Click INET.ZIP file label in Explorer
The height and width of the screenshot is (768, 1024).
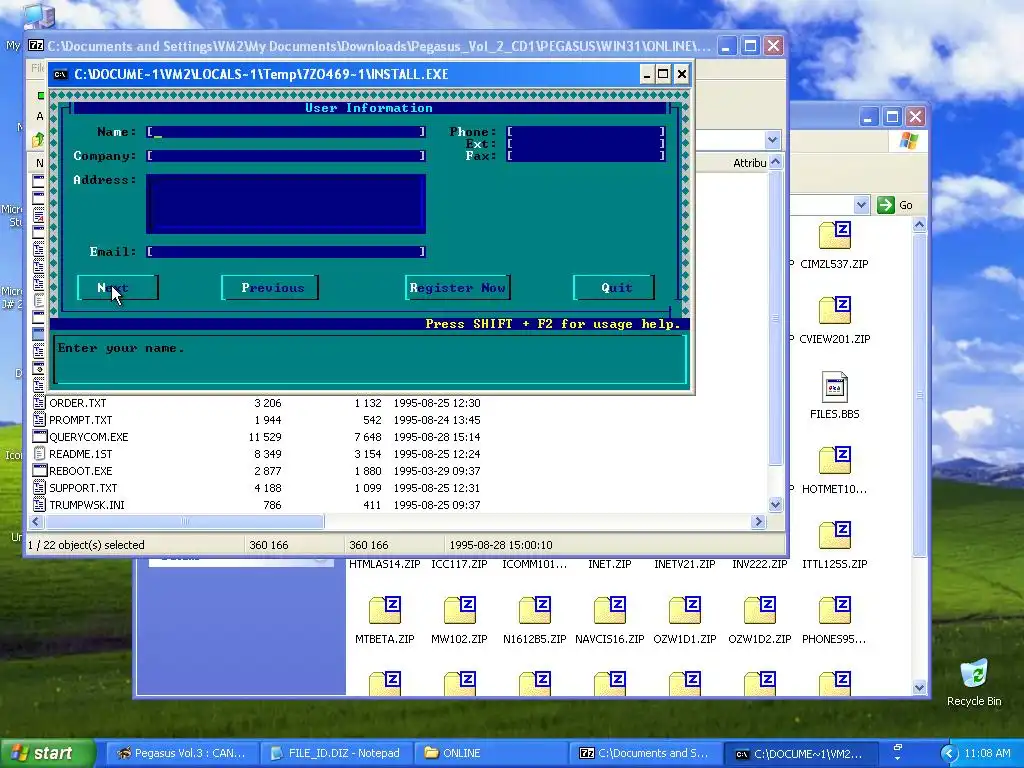[609, 564]
